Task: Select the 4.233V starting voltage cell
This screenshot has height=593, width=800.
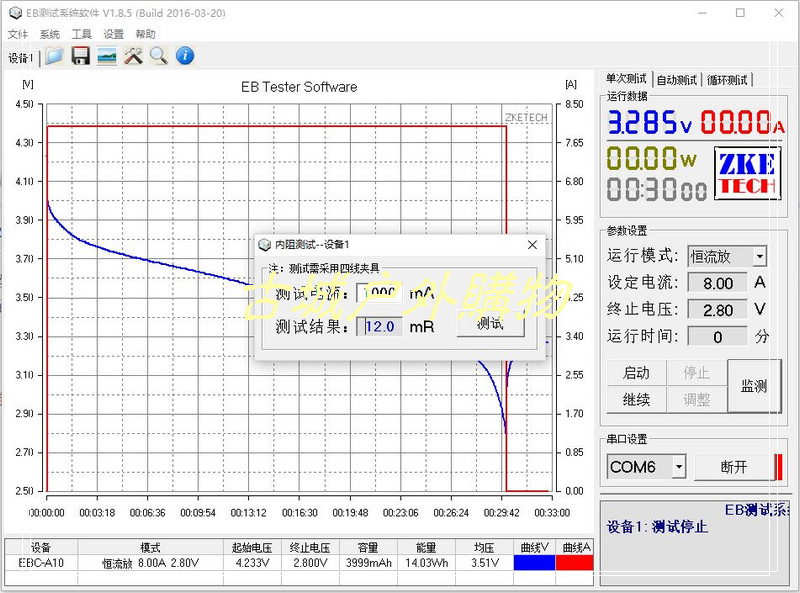Action: (x=252, y=563)
